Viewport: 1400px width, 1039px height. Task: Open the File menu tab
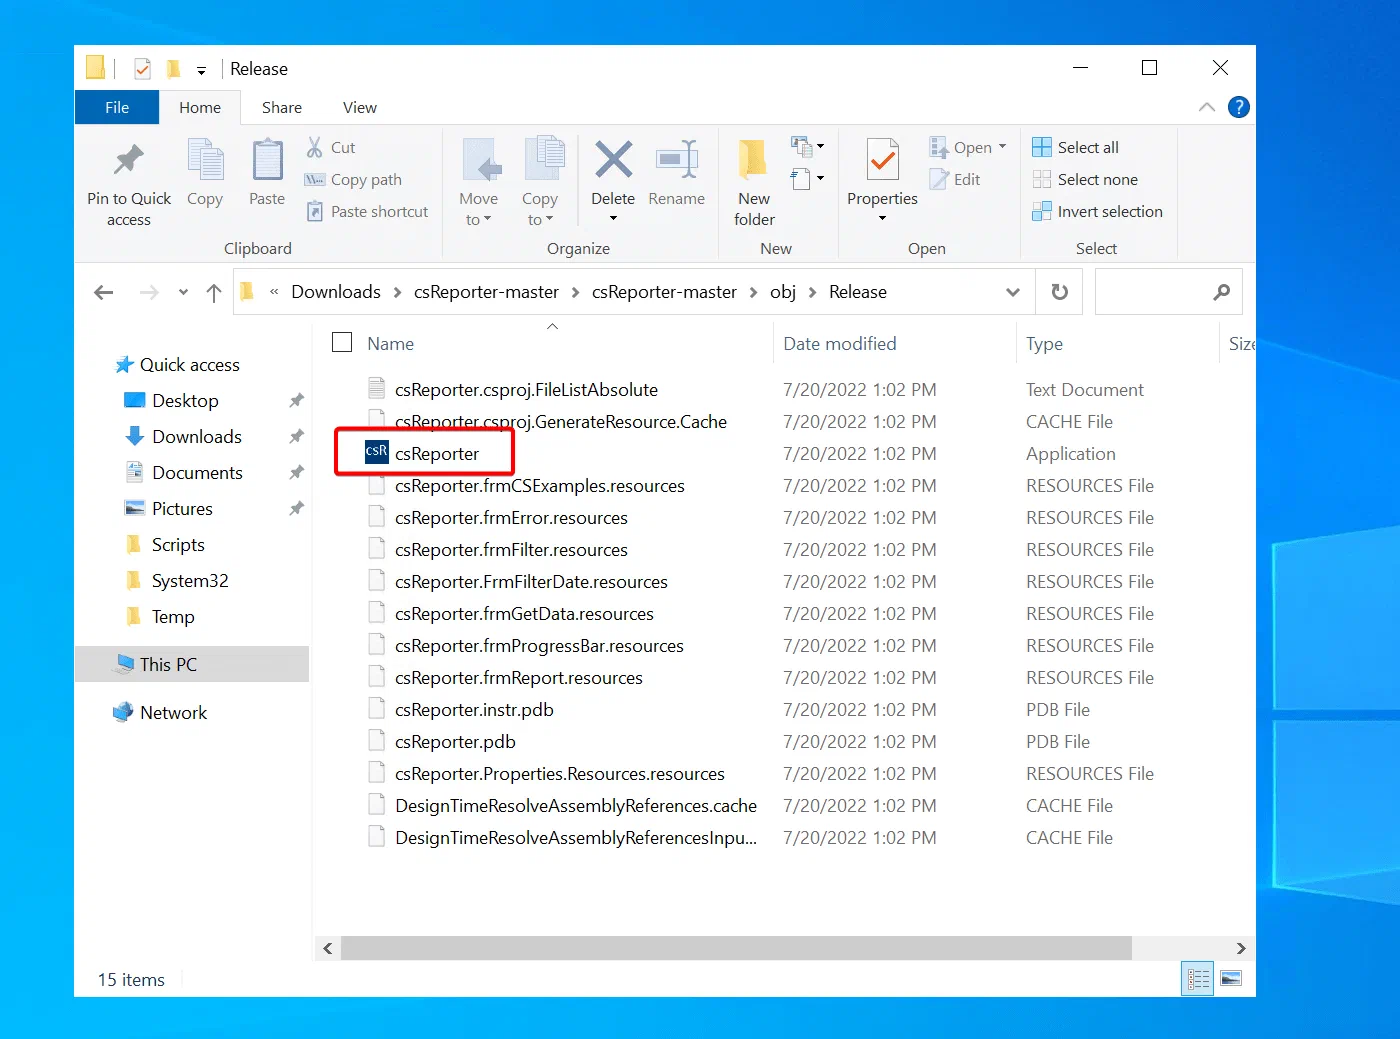(117, 107)
